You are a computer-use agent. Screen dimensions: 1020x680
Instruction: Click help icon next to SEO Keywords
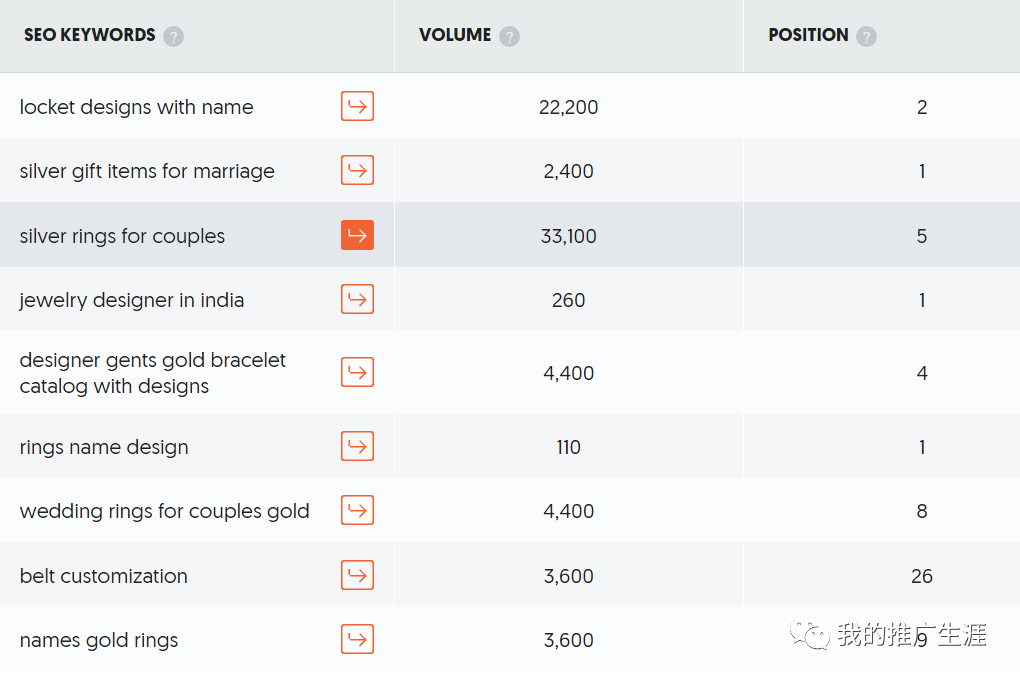174,37
